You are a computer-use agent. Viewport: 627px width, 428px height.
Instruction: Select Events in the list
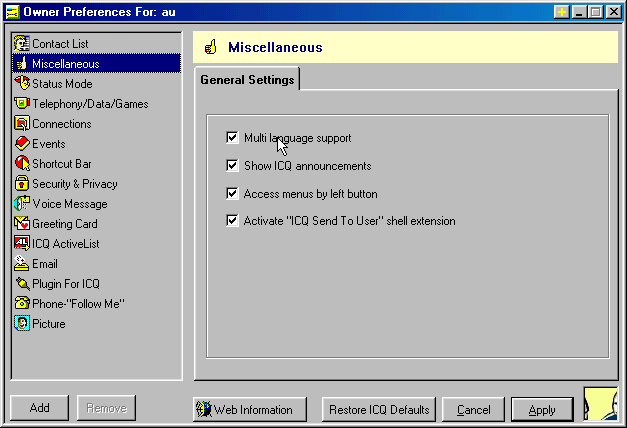pos(96,144)
